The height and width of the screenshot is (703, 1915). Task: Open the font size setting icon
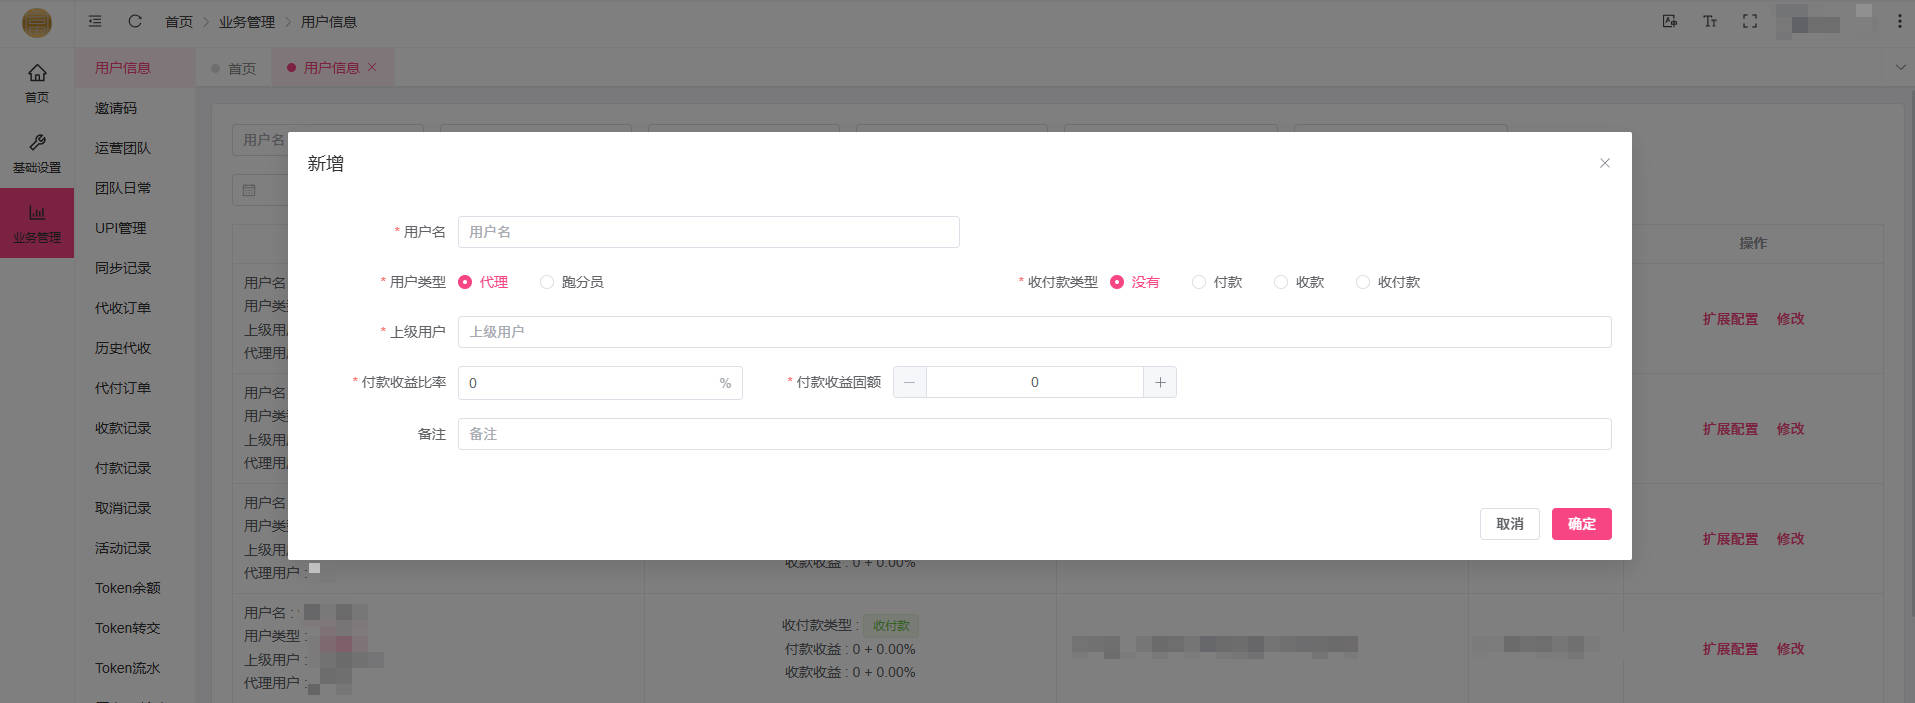click(1710, 21)
